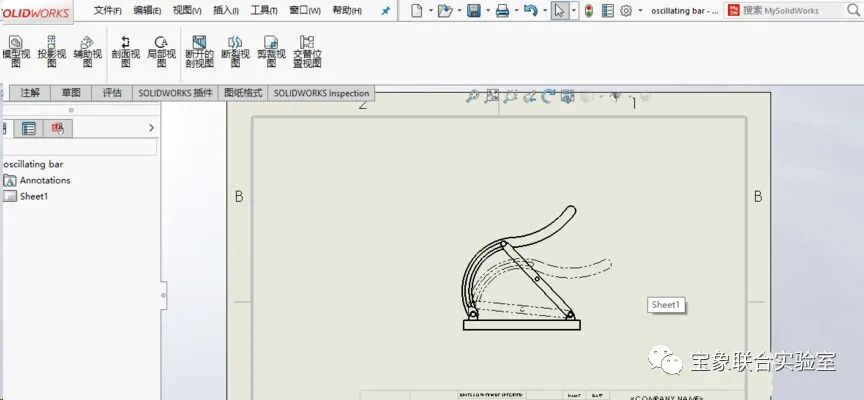This screenshot has height=400, width=864.
Task: Click the New document icon
Action: coord(417,10)
